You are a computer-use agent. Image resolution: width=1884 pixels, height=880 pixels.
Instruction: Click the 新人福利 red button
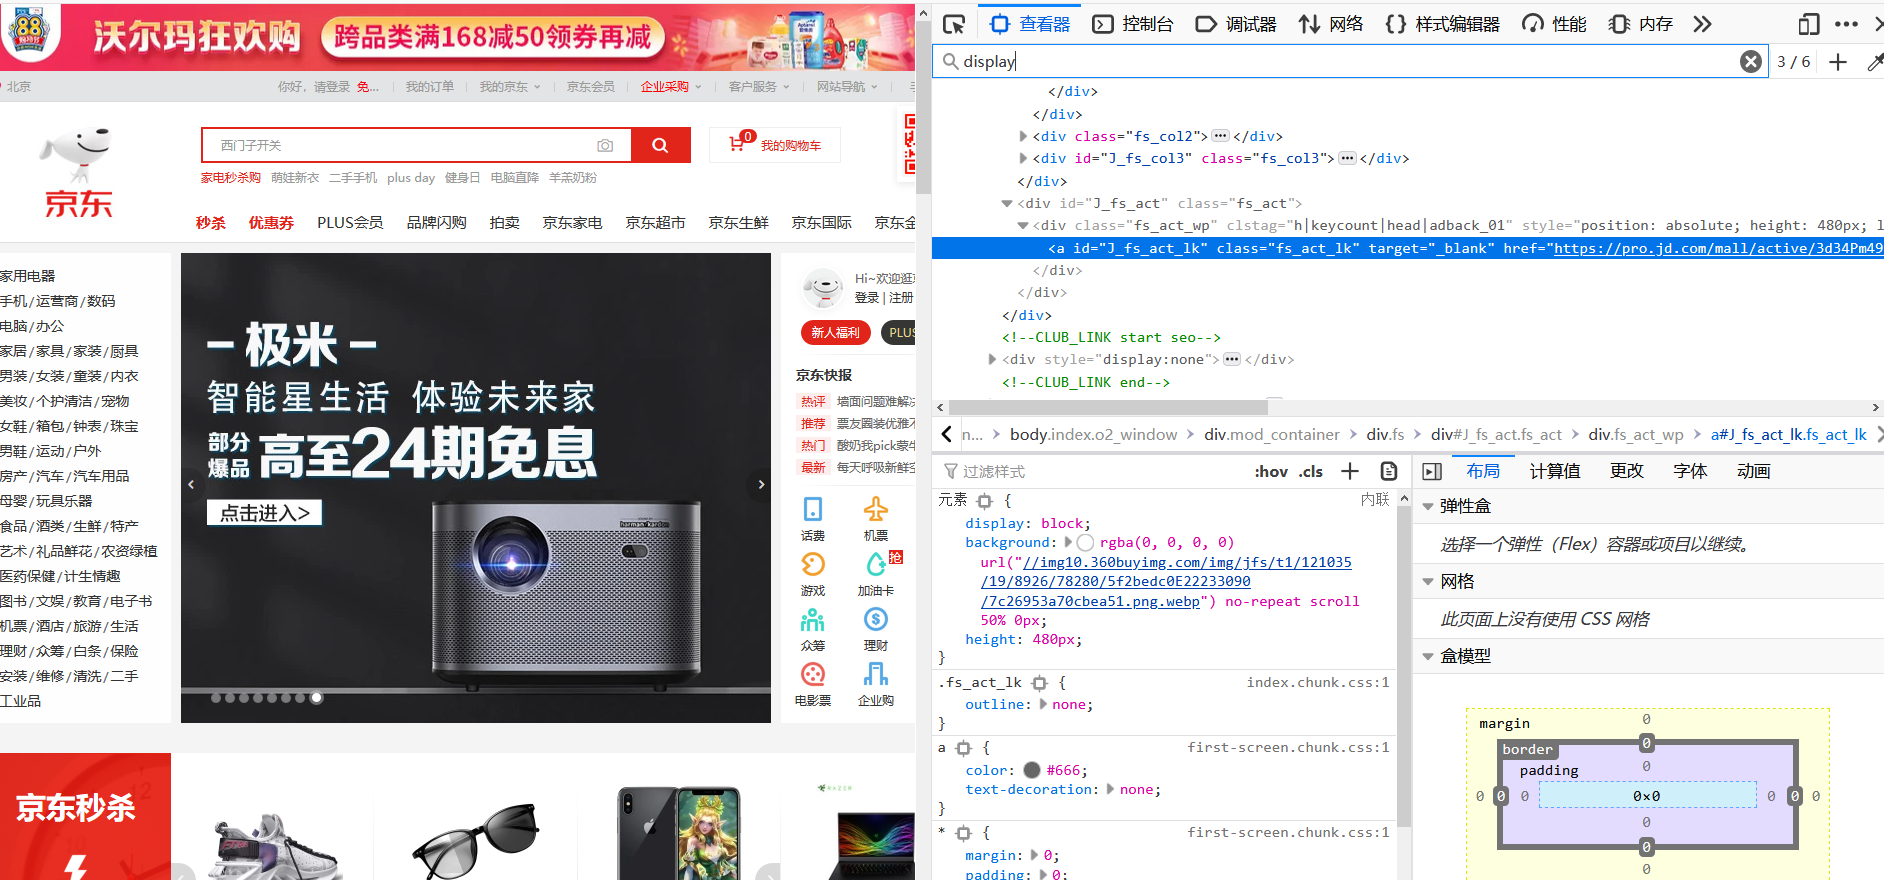point(835,333)
